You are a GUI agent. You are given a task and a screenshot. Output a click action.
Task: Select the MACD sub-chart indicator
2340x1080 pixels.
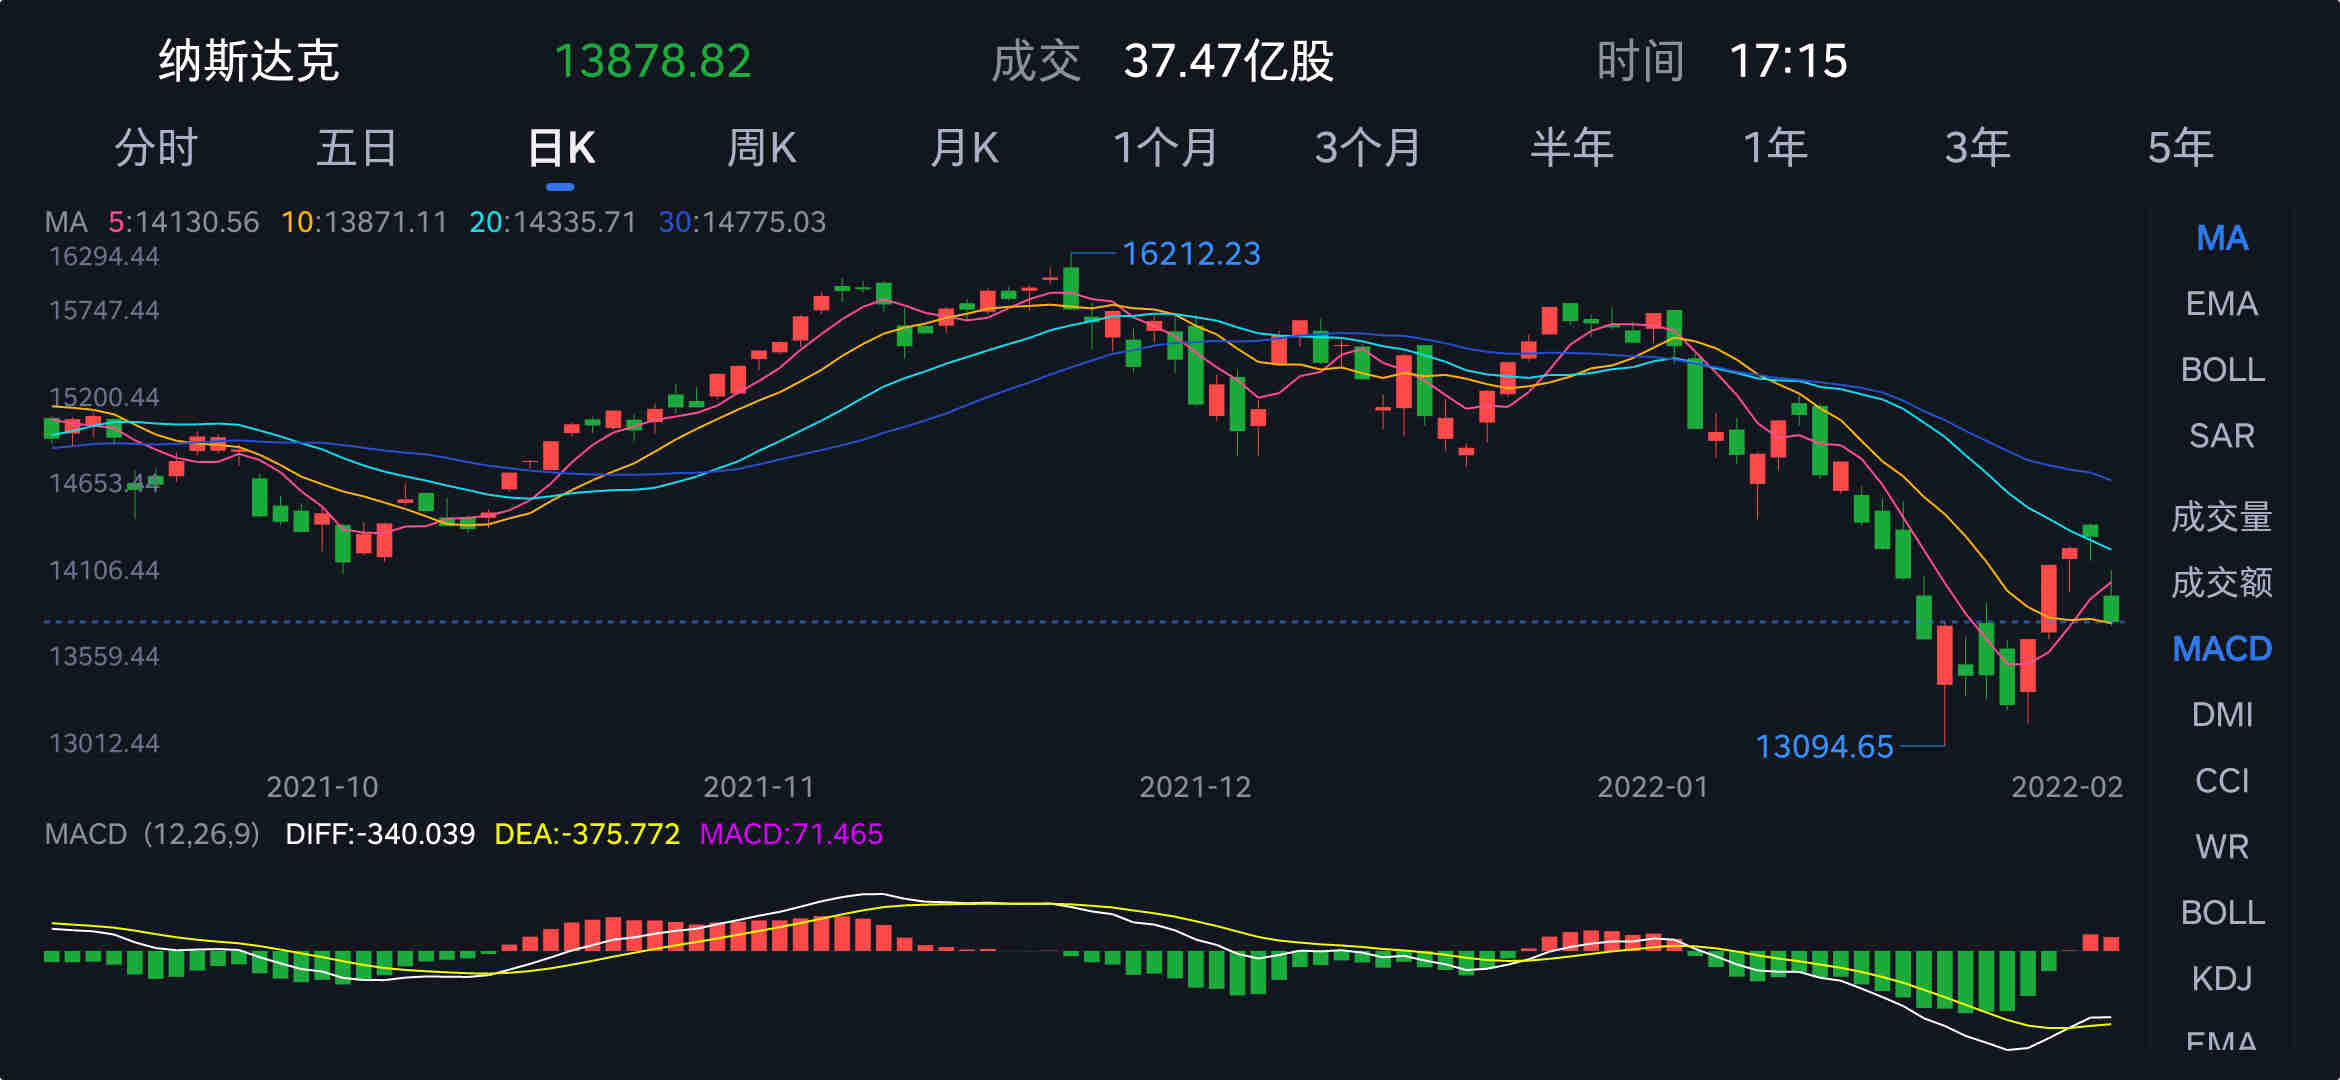(x=2222, y=648)
